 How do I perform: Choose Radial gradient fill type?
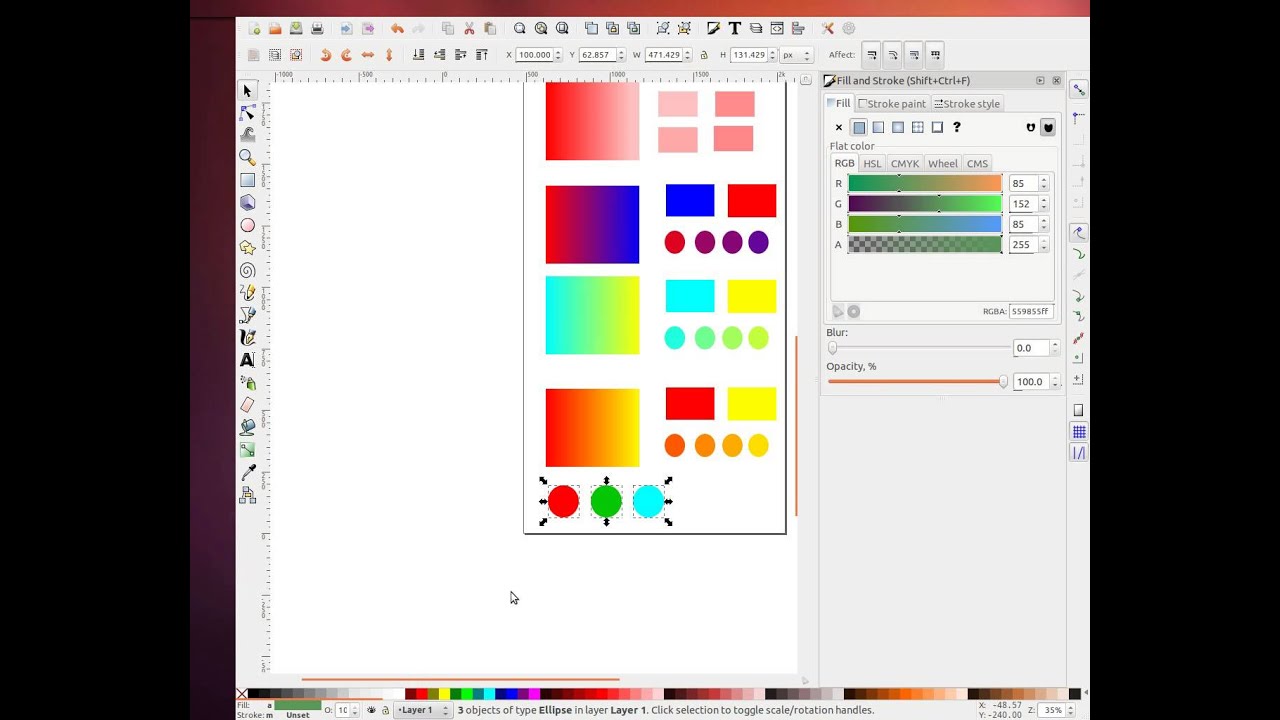(x=898, y=127)
